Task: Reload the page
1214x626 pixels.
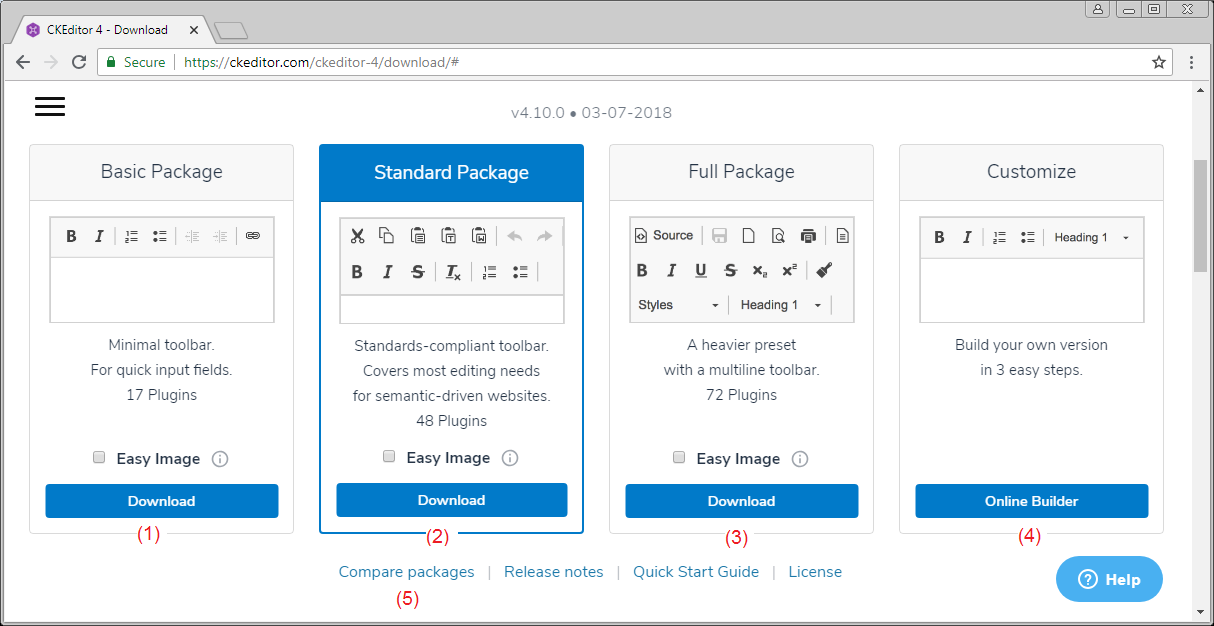Action: 79,62
